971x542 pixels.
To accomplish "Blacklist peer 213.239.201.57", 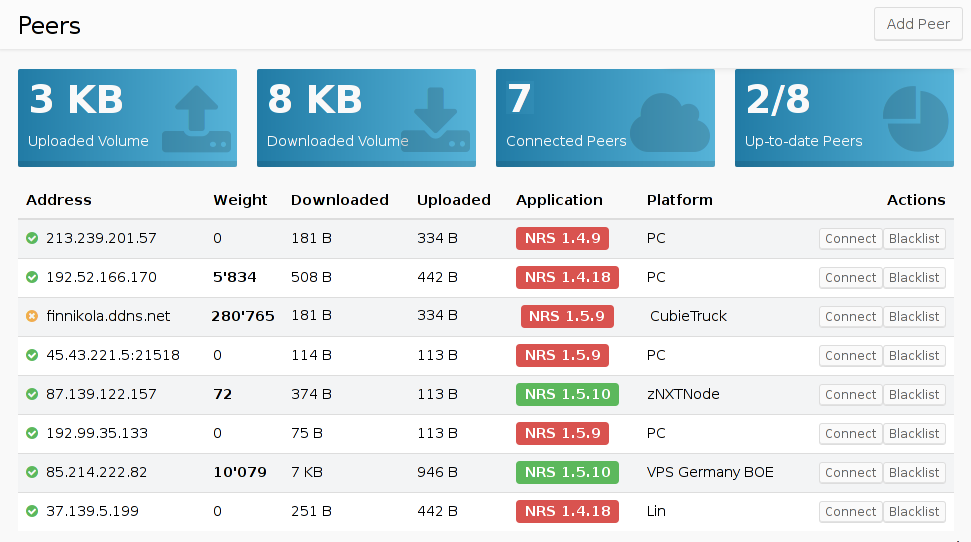I will [914, 238].
